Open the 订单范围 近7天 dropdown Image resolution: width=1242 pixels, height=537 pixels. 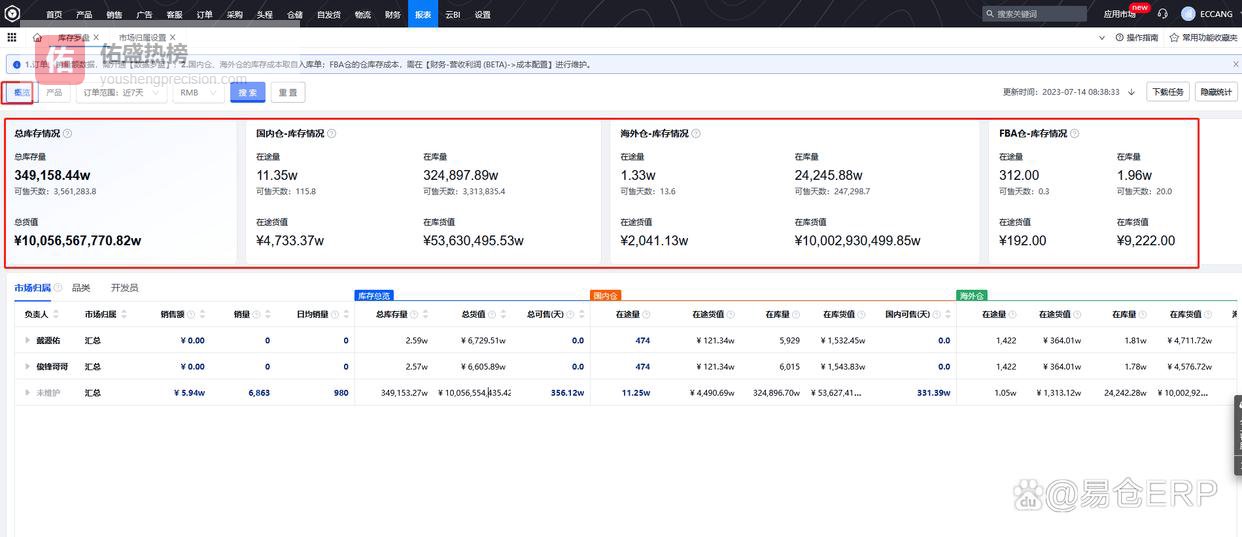pos(121,92)
